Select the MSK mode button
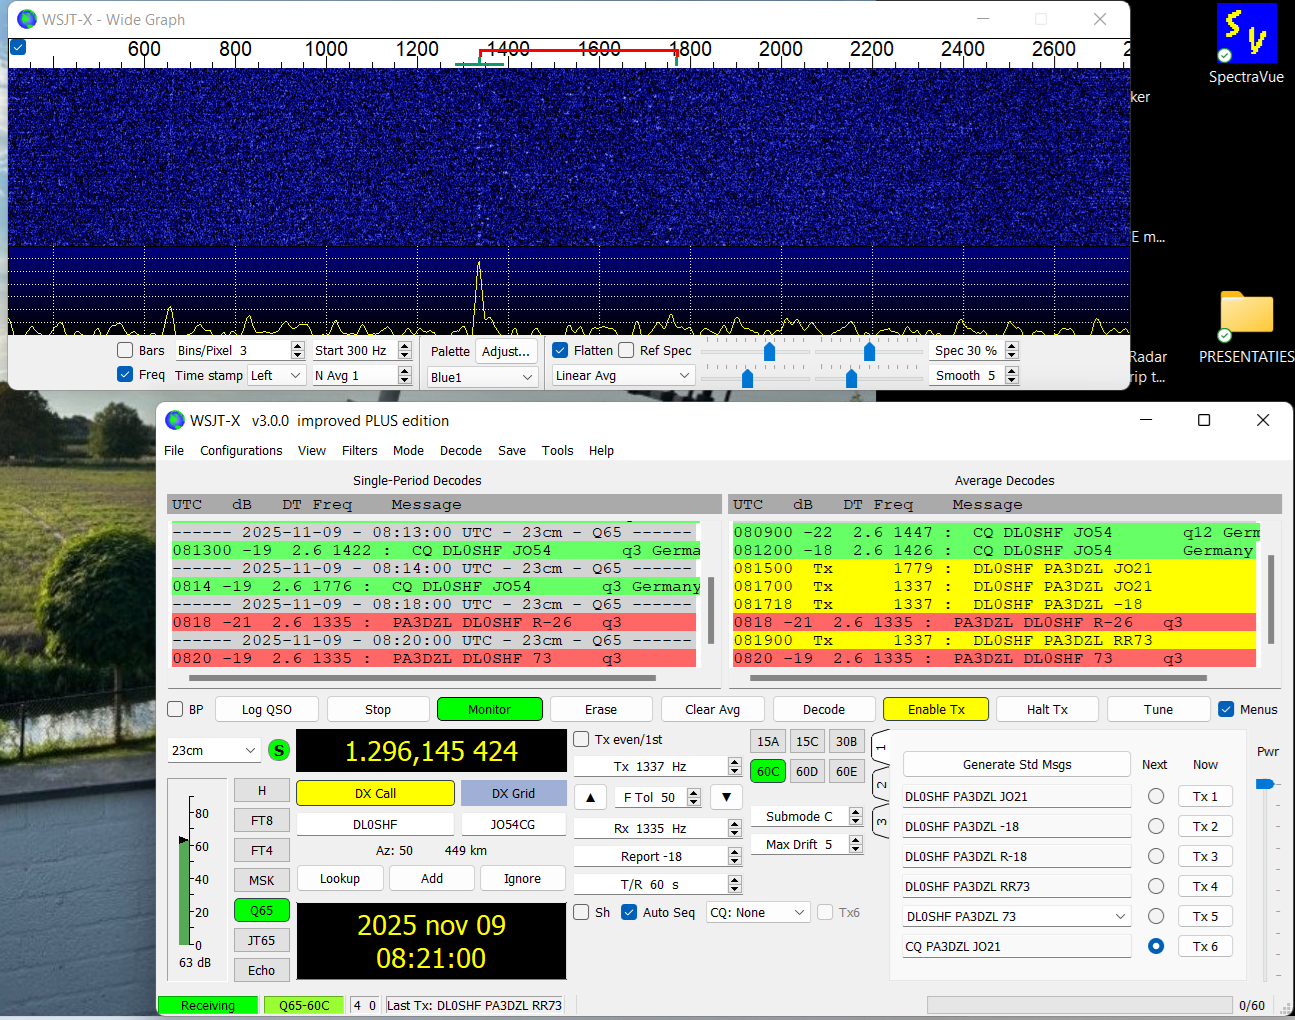The image size is (1295, 1020). tap(261, 880)
